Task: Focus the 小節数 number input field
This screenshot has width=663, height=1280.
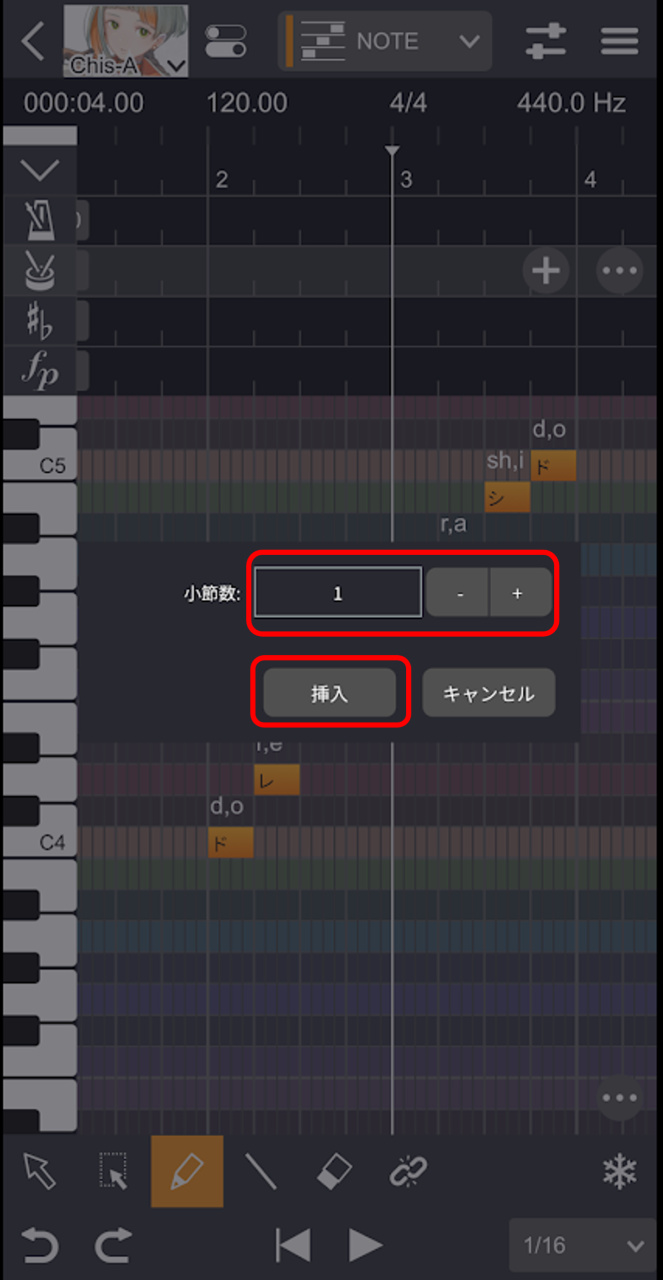Action: (x=338, y=593)
